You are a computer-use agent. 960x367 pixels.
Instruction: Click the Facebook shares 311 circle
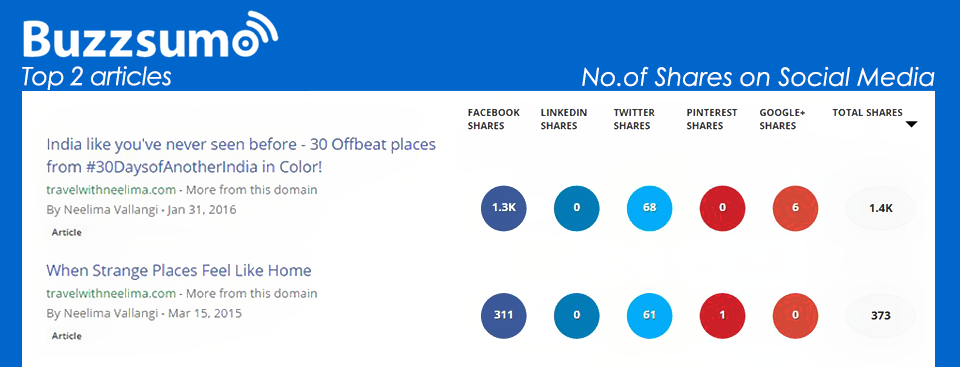tap(504, 316)
